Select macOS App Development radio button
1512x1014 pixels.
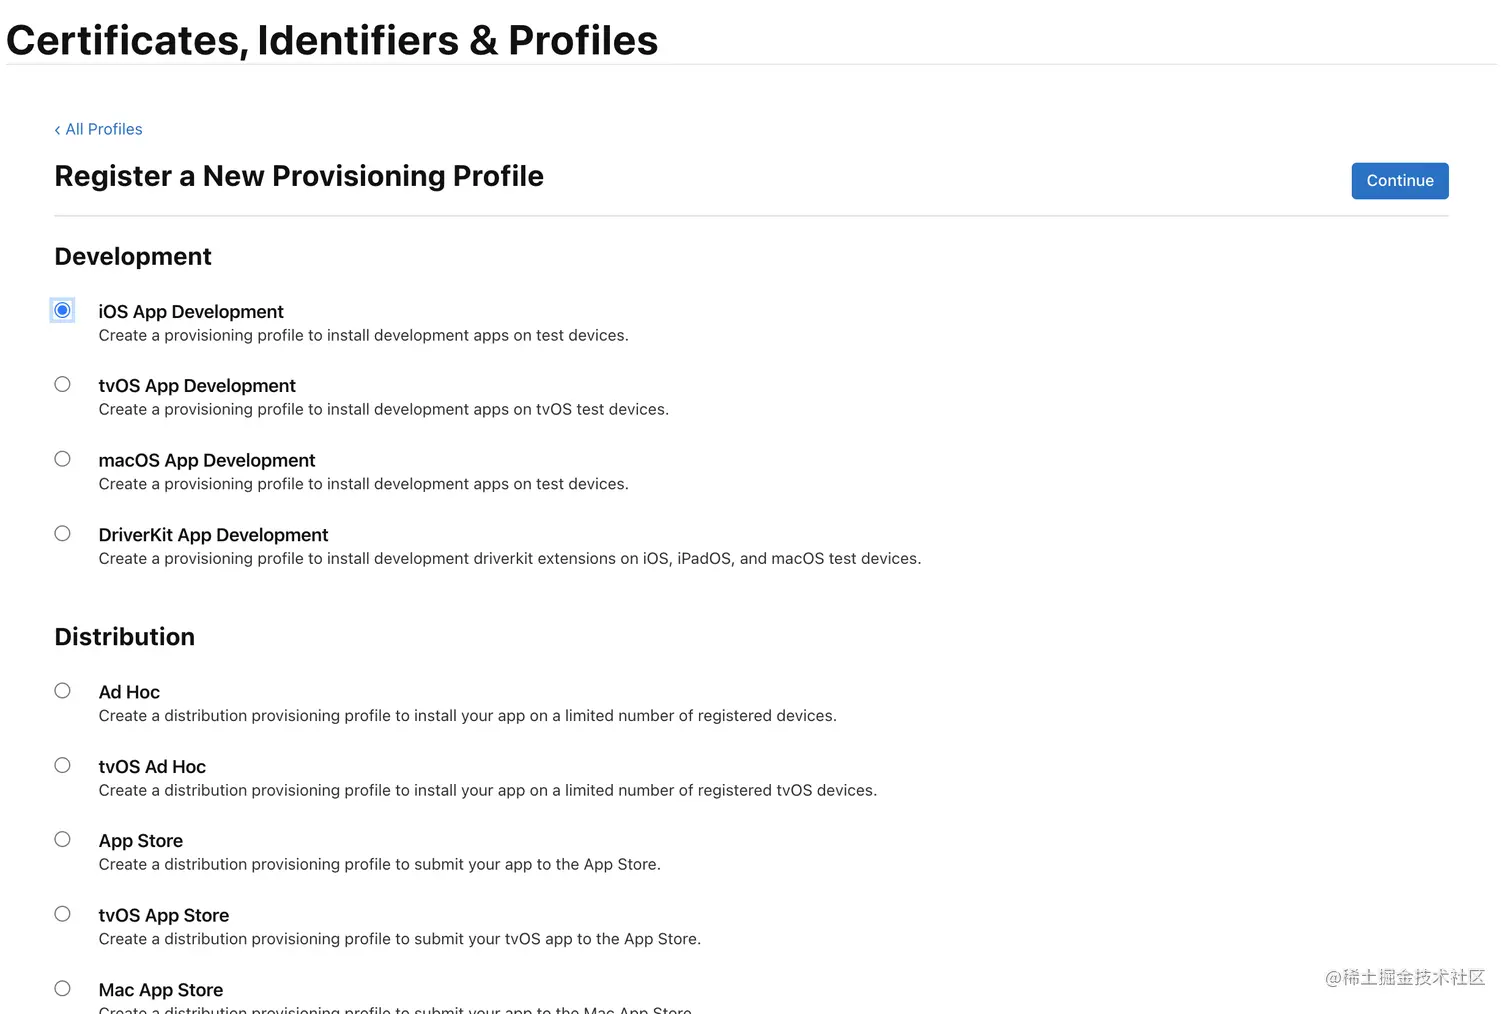(62, 459)
